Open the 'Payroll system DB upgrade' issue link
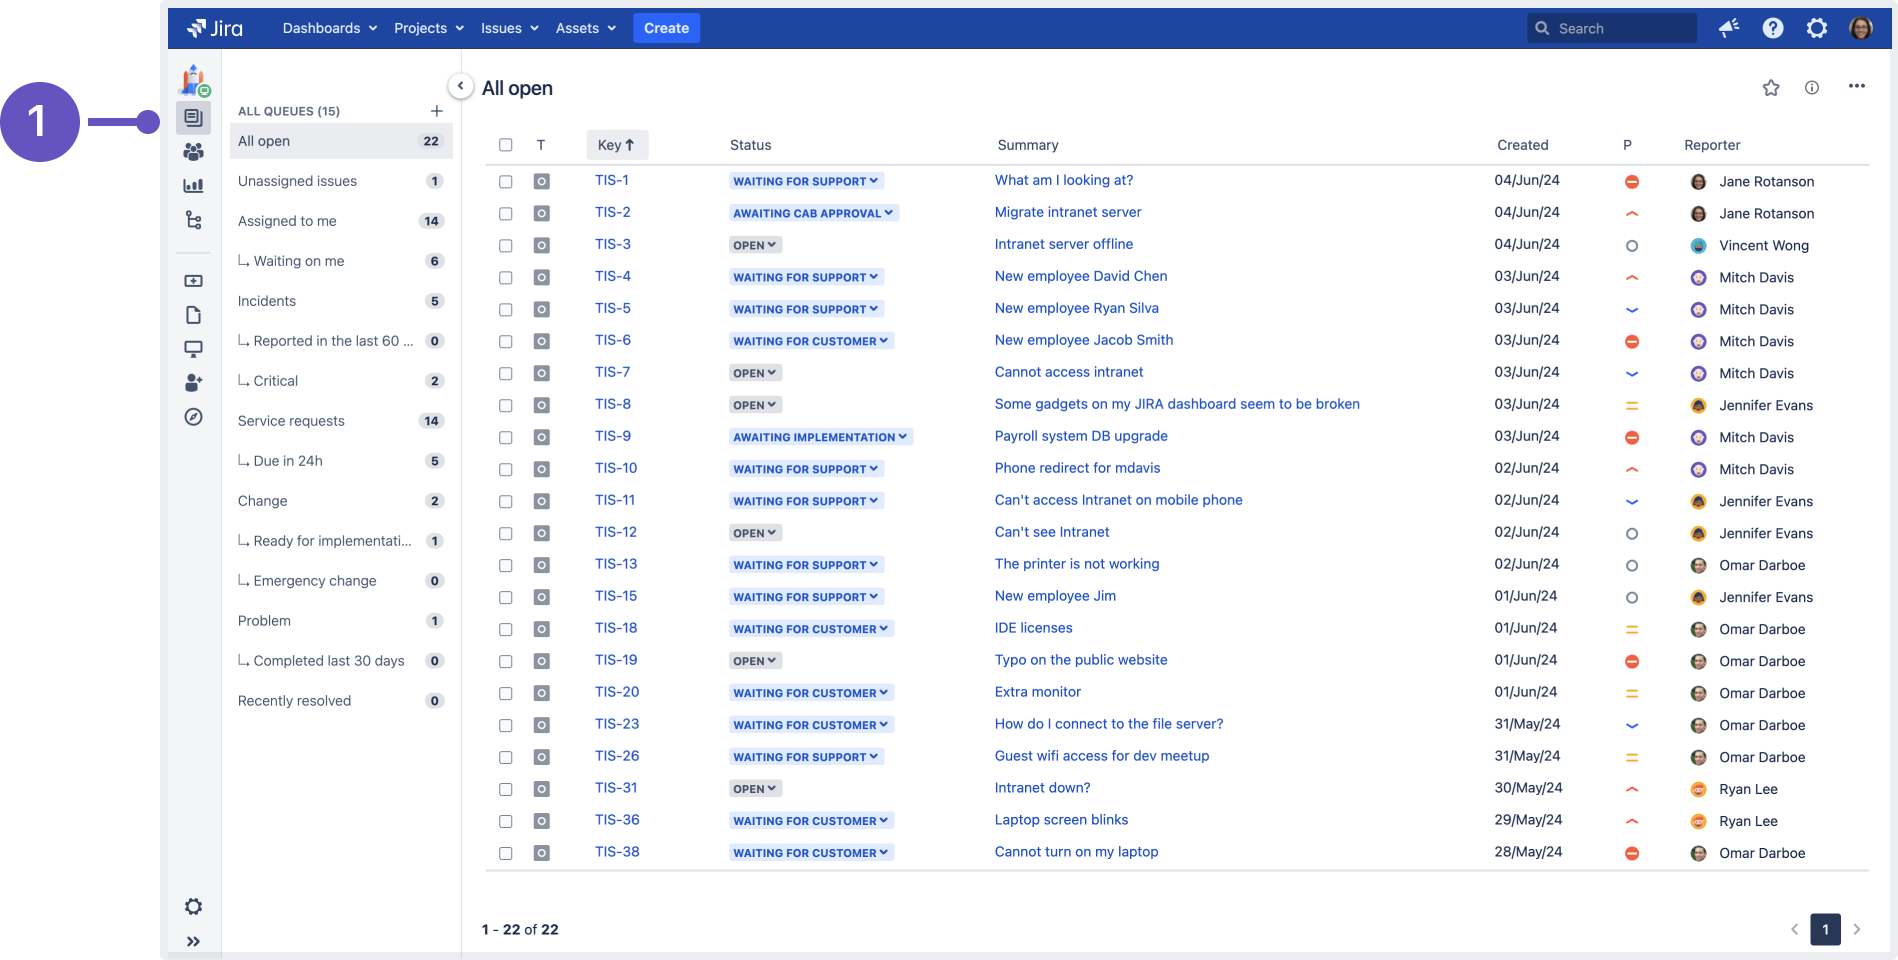 [1080, 436]
